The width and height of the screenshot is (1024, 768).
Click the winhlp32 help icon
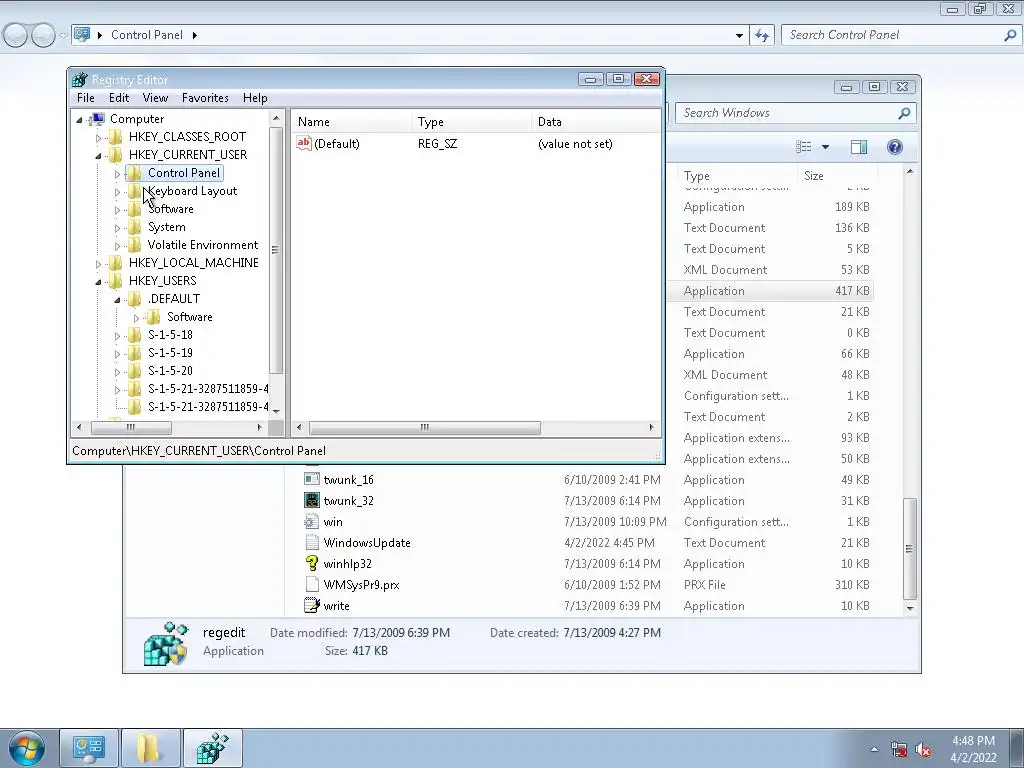coord(312,563)
